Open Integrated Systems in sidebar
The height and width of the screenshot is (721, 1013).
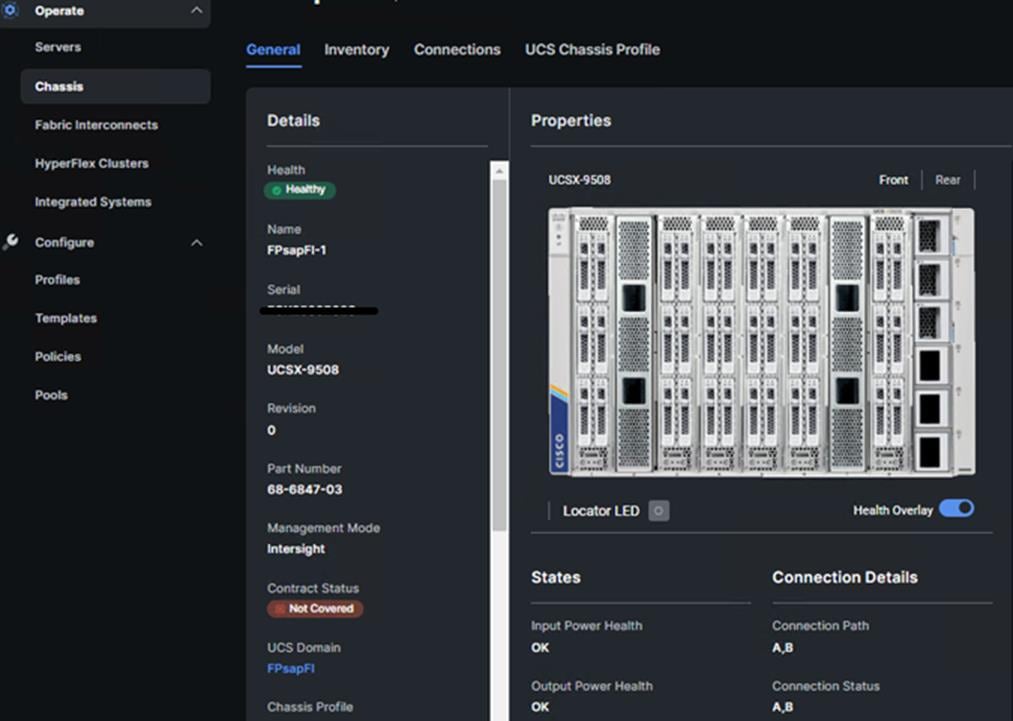coord(93,202)
